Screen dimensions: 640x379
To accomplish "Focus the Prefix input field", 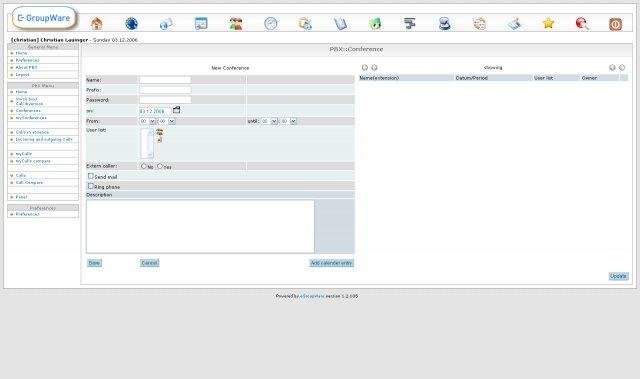I will tap(165, 90).
